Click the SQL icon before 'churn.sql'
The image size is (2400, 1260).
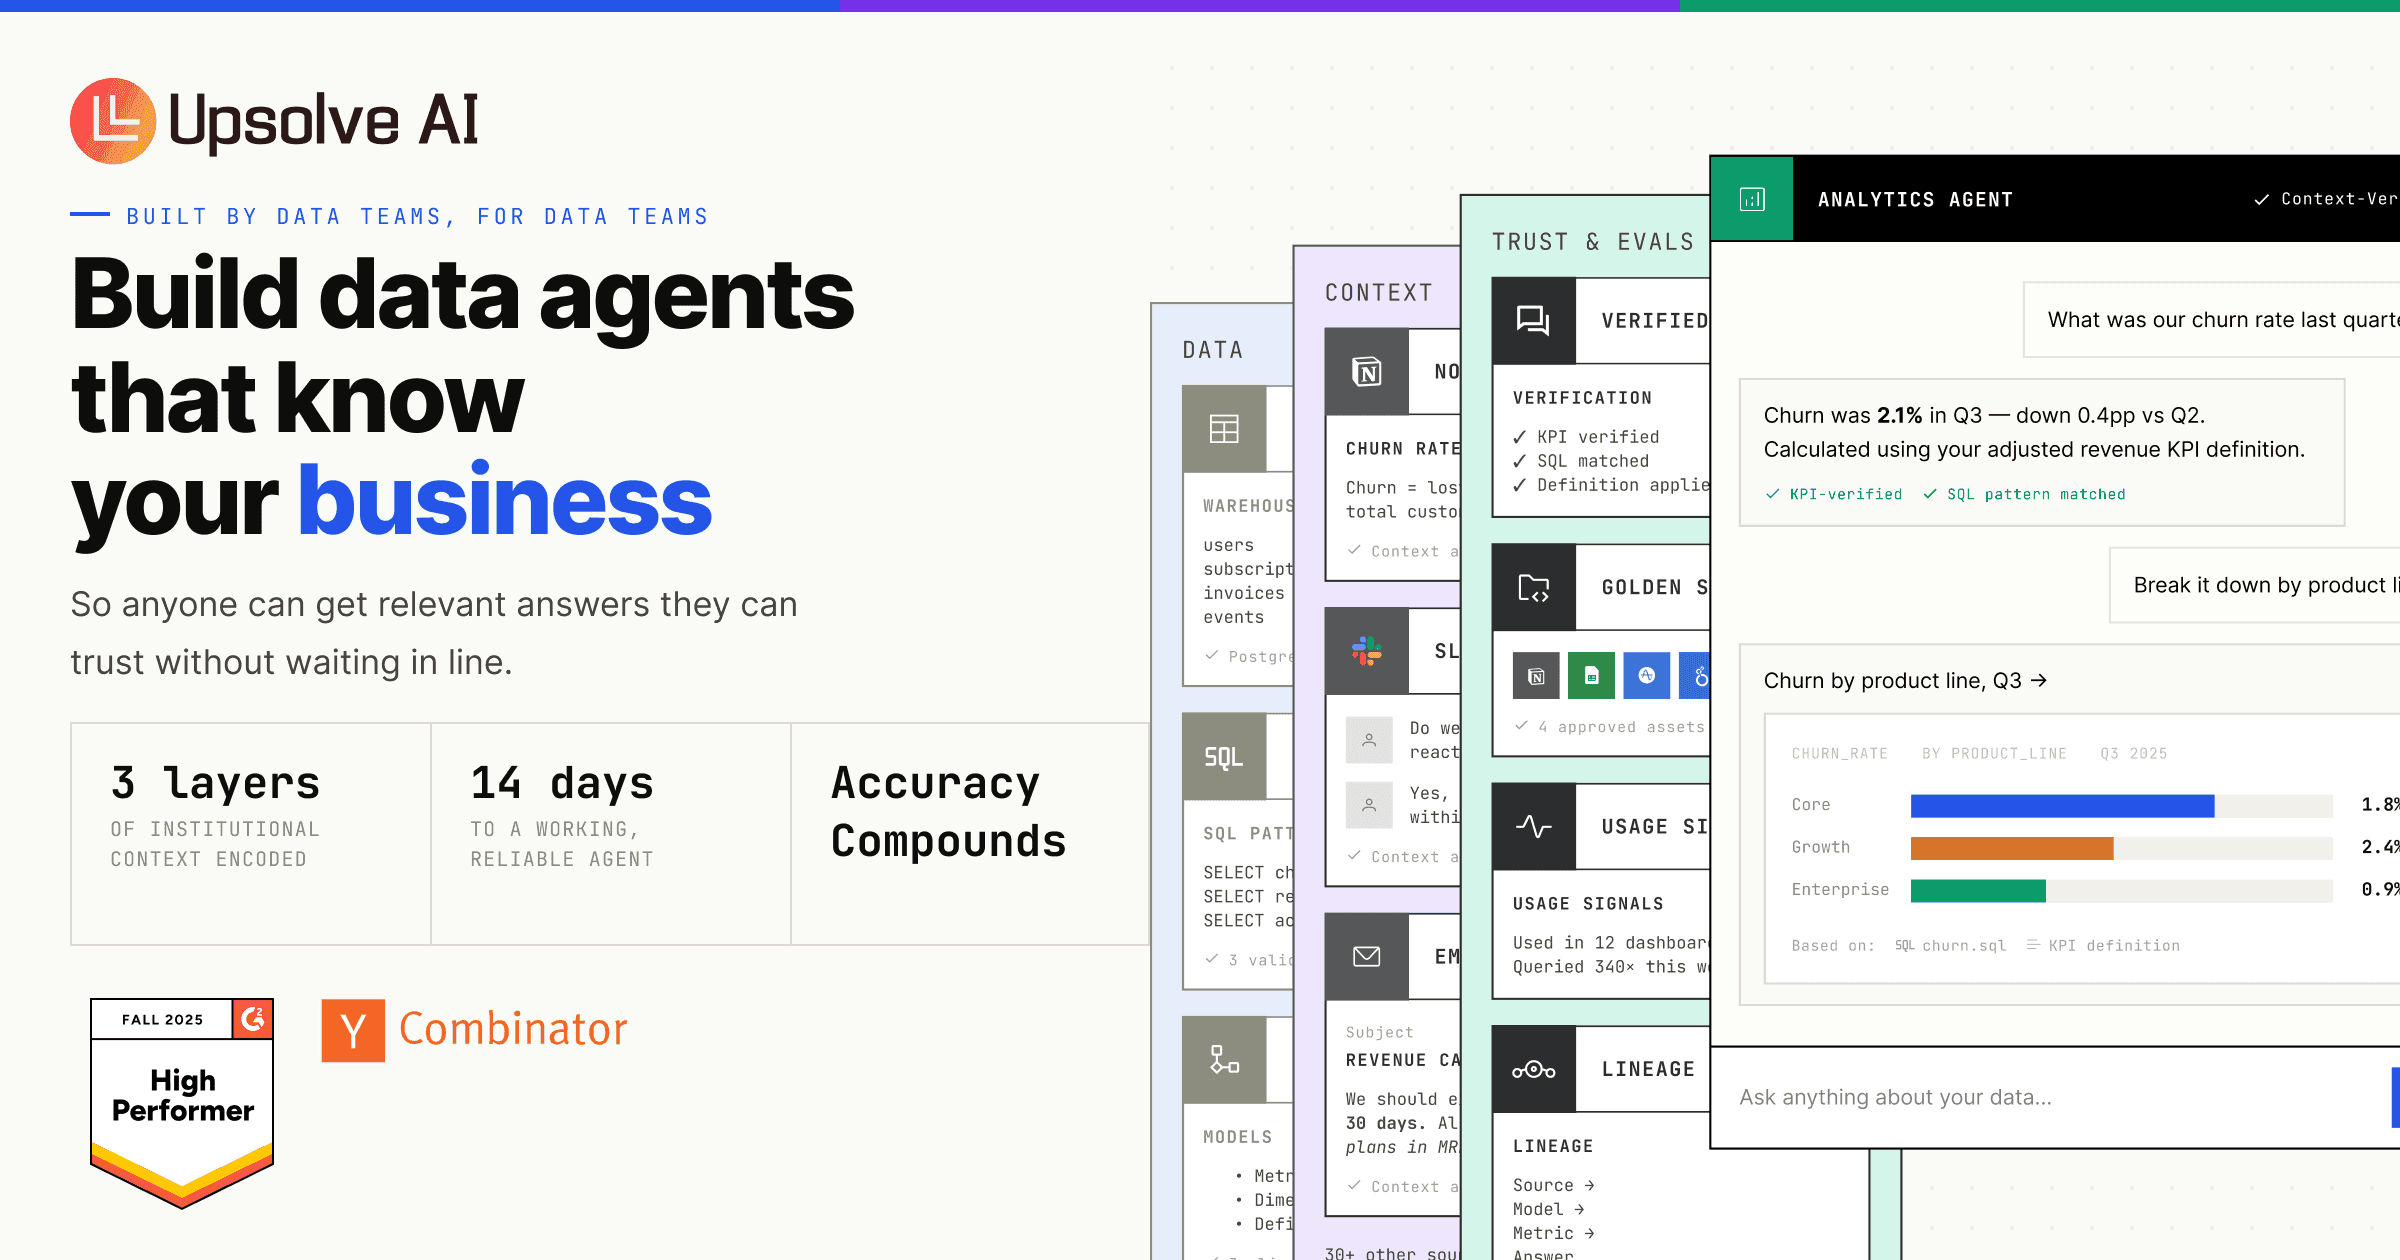pos(1905,946)
